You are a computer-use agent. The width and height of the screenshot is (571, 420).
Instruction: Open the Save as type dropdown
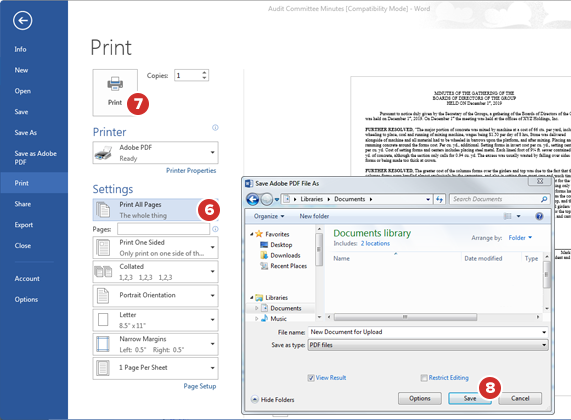[428, 345]
